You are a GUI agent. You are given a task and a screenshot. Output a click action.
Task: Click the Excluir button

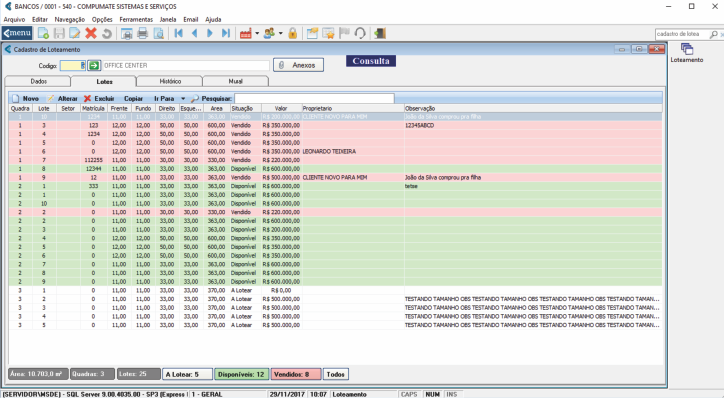point(99,98)
